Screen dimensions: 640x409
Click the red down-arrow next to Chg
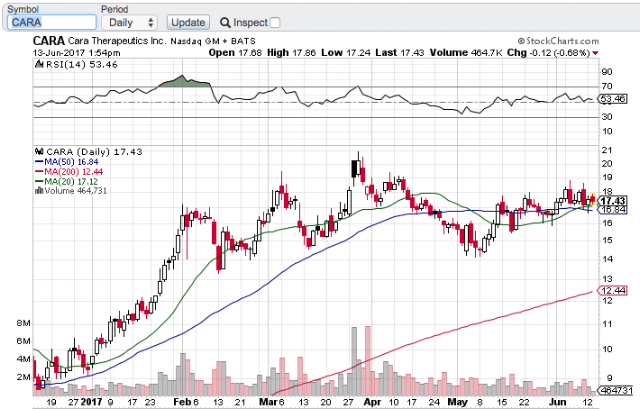[x=595, y=53]
